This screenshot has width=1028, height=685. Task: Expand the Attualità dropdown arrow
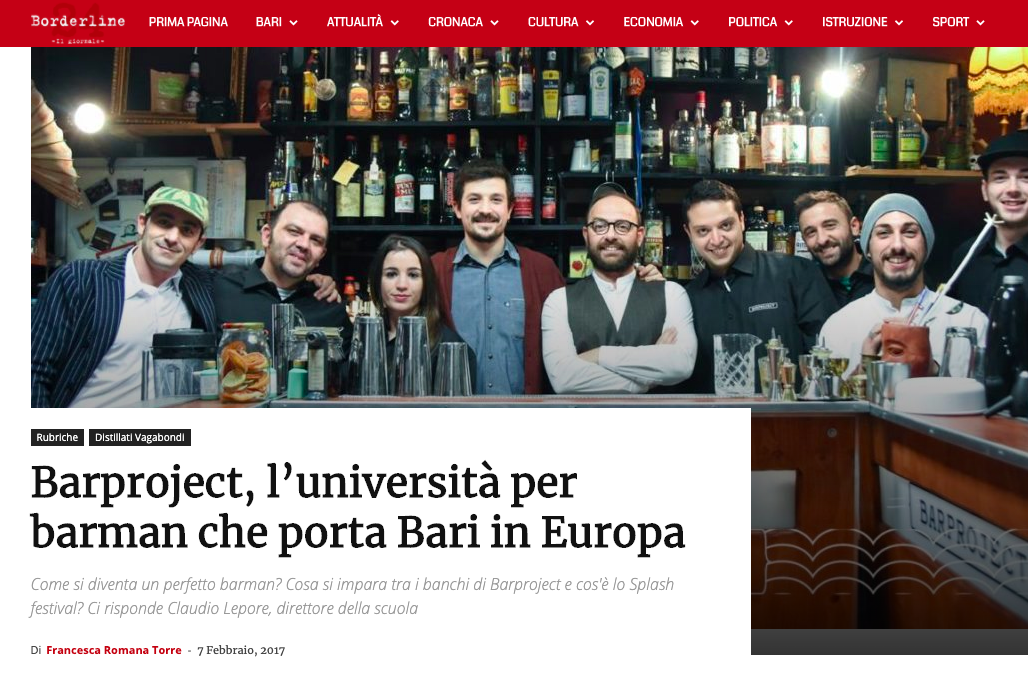395,23
